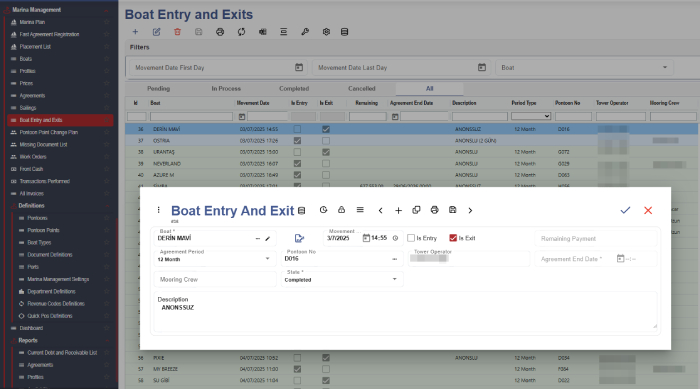The image size is (700, 389).
Task: Print the record from dialog toolbar
Action: (434, 210)
